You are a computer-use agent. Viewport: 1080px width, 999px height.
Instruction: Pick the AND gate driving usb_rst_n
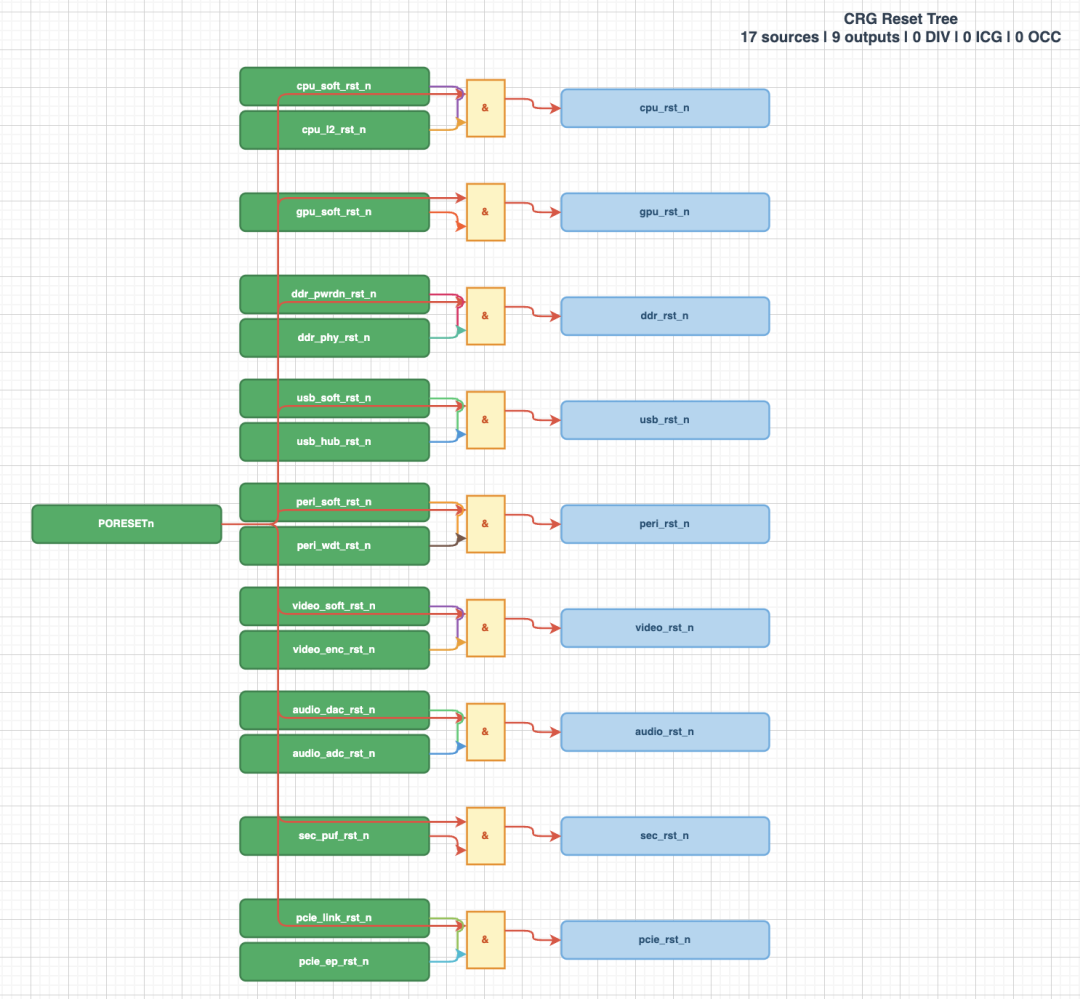click(x=486, y=420)
